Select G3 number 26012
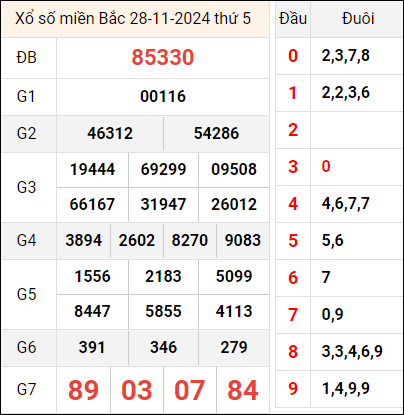The width and height of the screenshot is (404, 415). (234, 204)
